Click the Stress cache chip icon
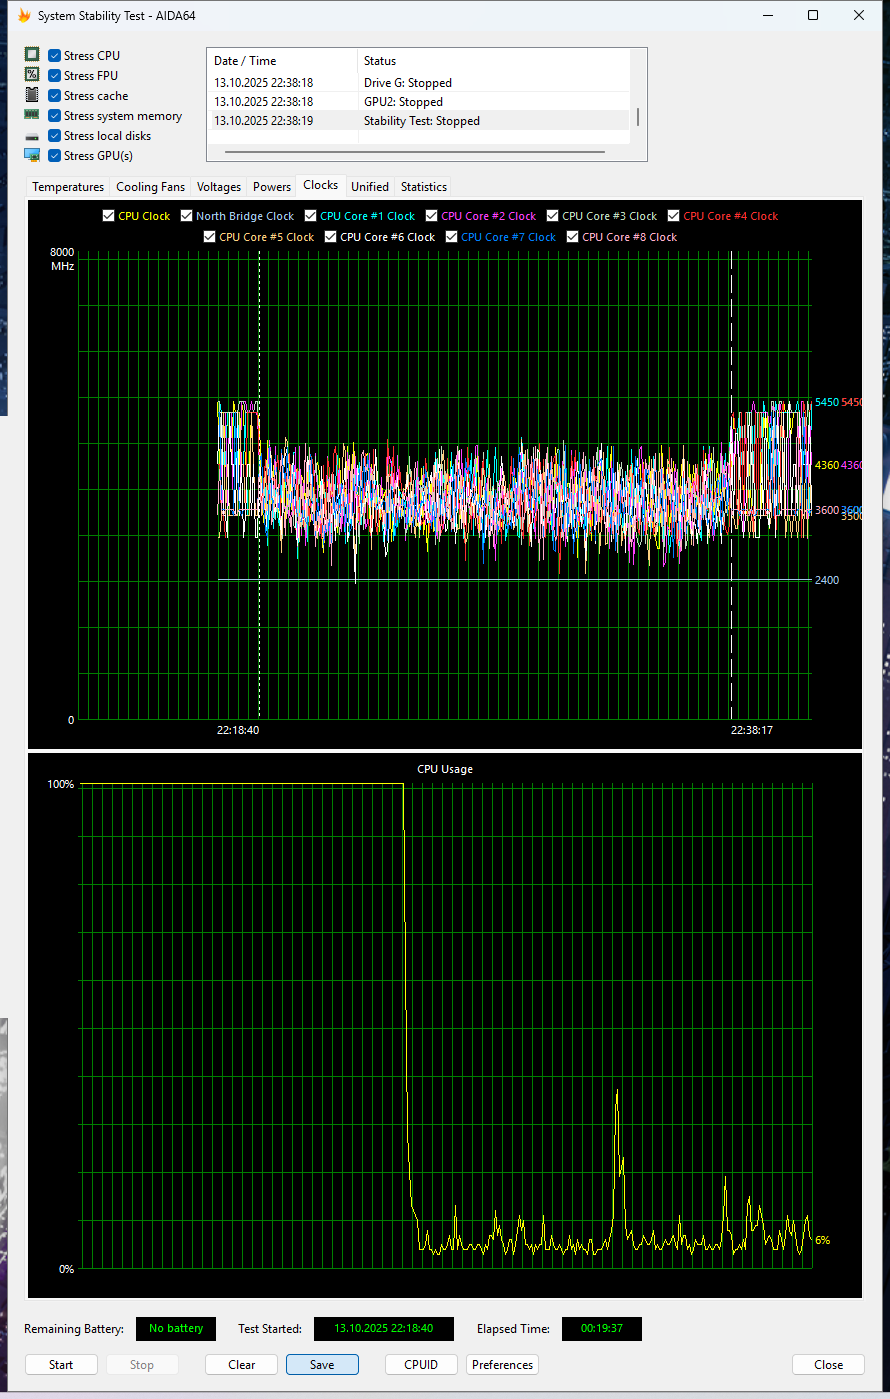 click(x=31, y=94)
